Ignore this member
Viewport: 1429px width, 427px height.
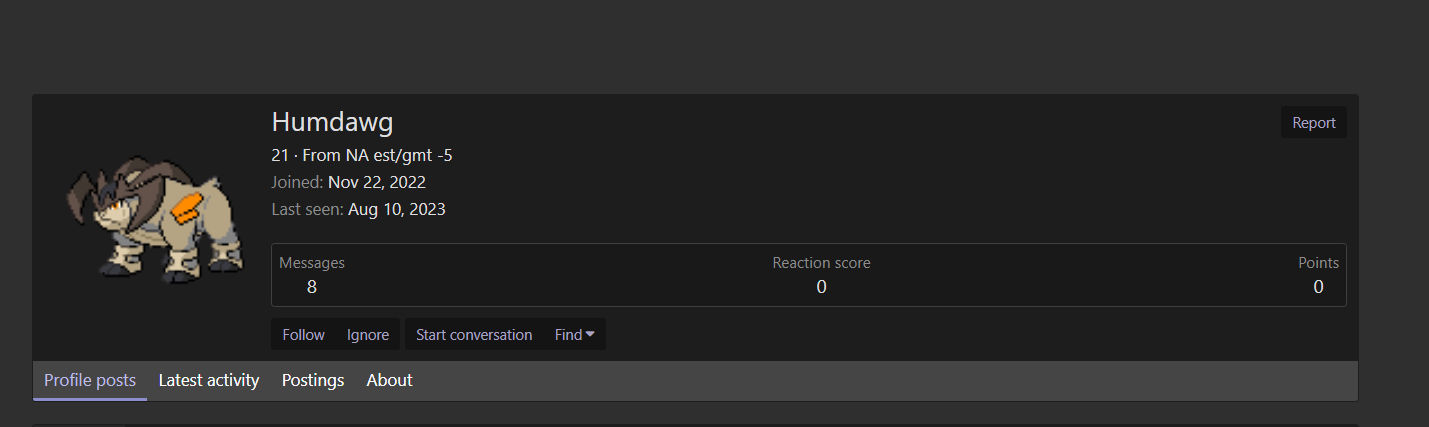click(x=368, y=335)
